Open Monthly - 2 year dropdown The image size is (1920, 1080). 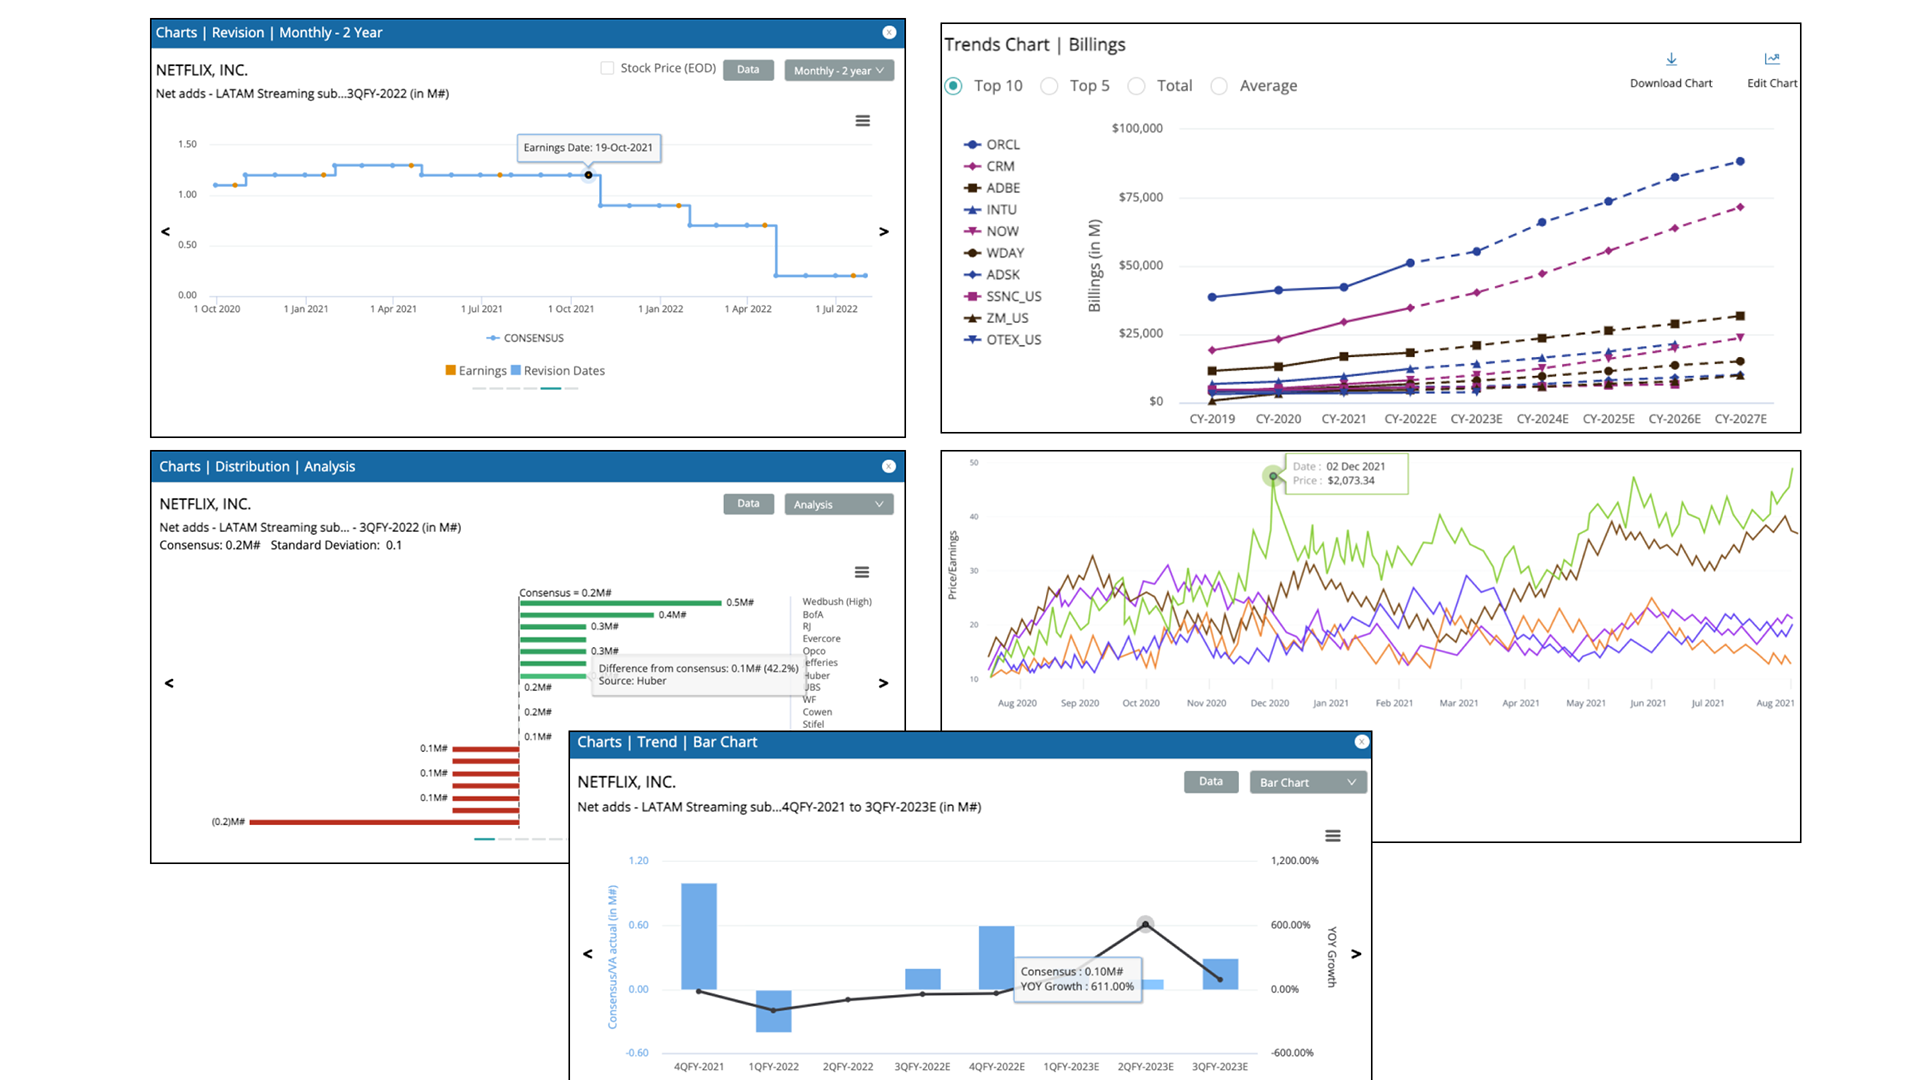839,71
